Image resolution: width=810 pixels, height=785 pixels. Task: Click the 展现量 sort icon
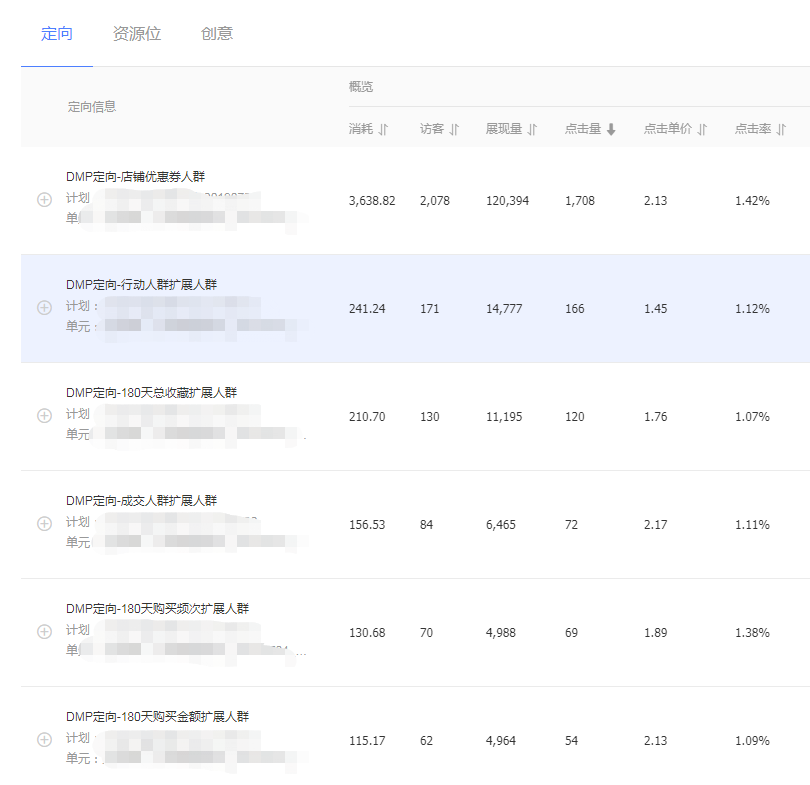[x=533, y=129]
